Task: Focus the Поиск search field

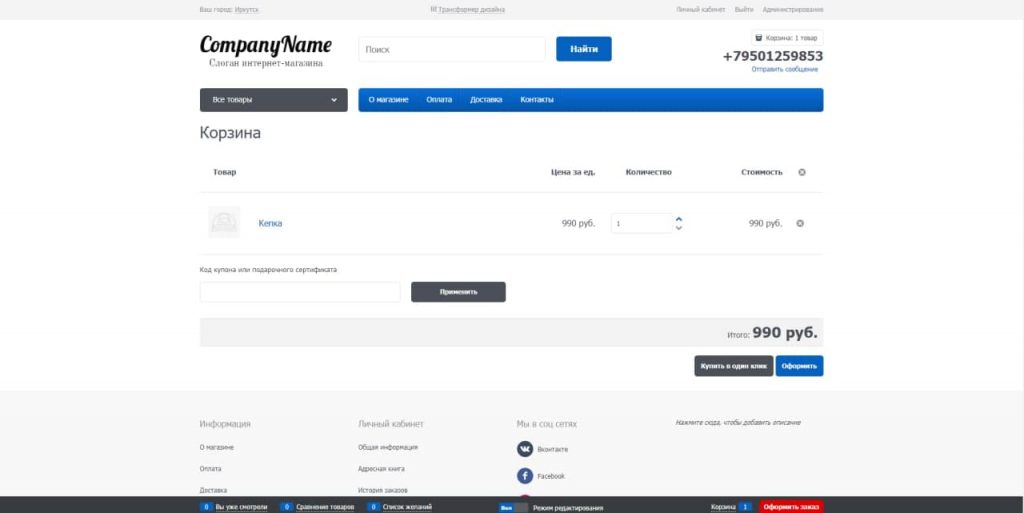Action: coord(451,49)
